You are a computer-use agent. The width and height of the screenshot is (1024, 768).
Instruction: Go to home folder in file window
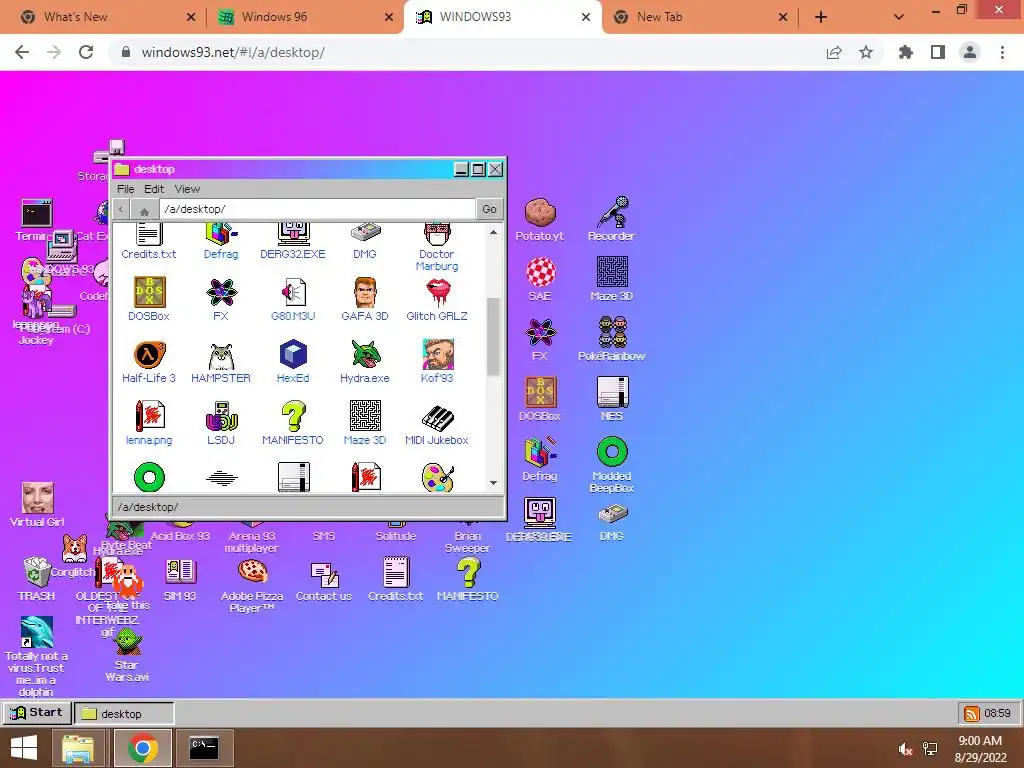coord(144,210)
